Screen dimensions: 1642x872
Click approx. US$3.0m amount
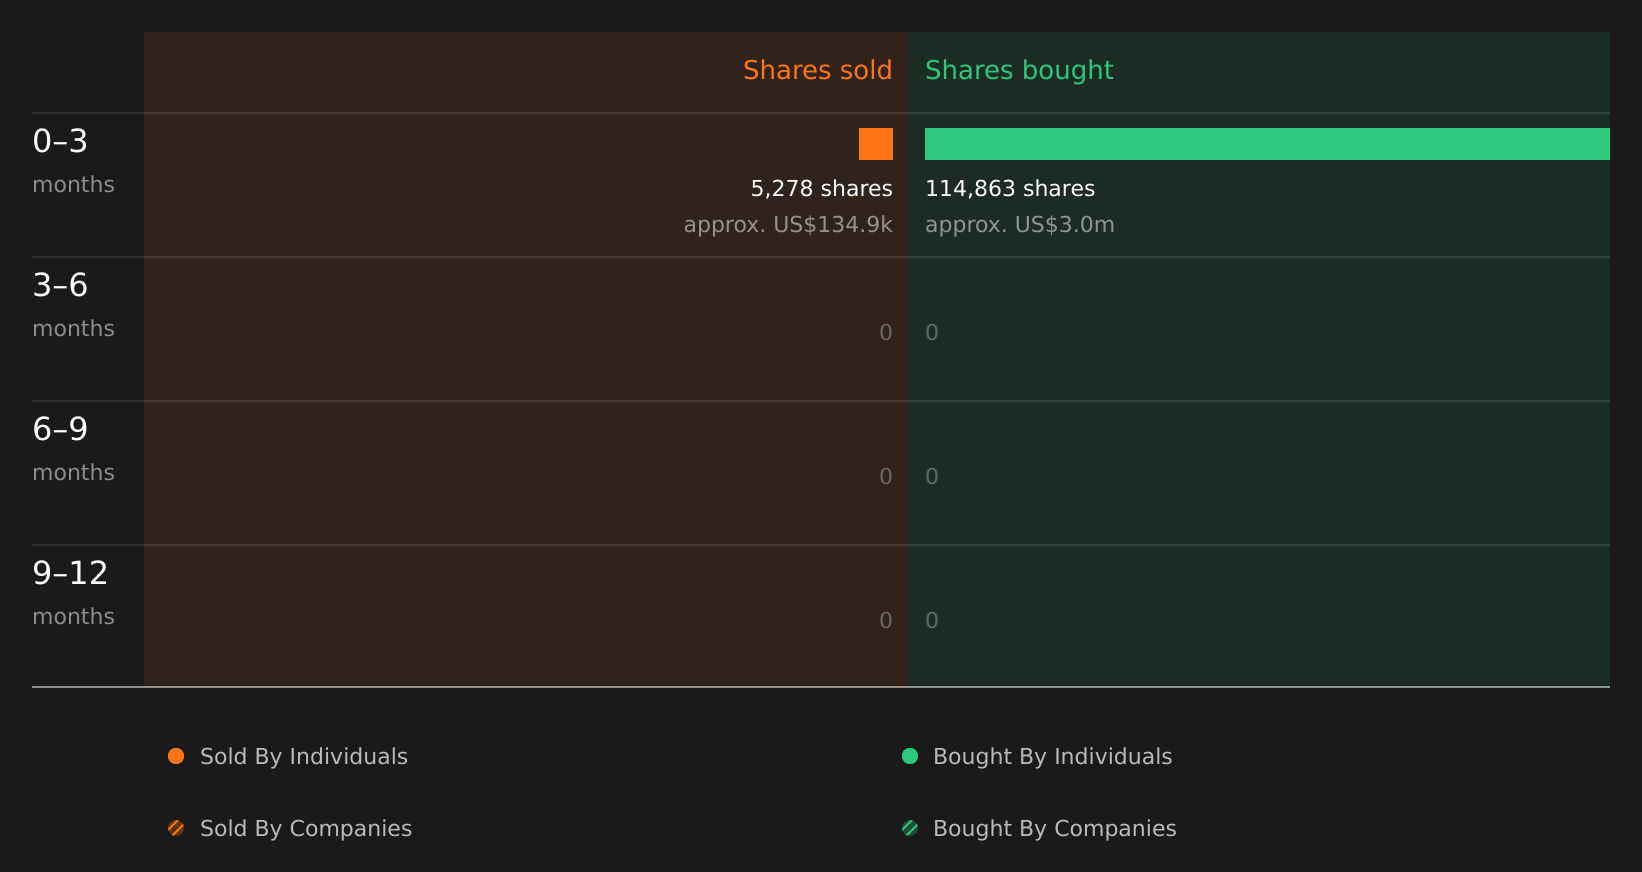pos(1020,224)
